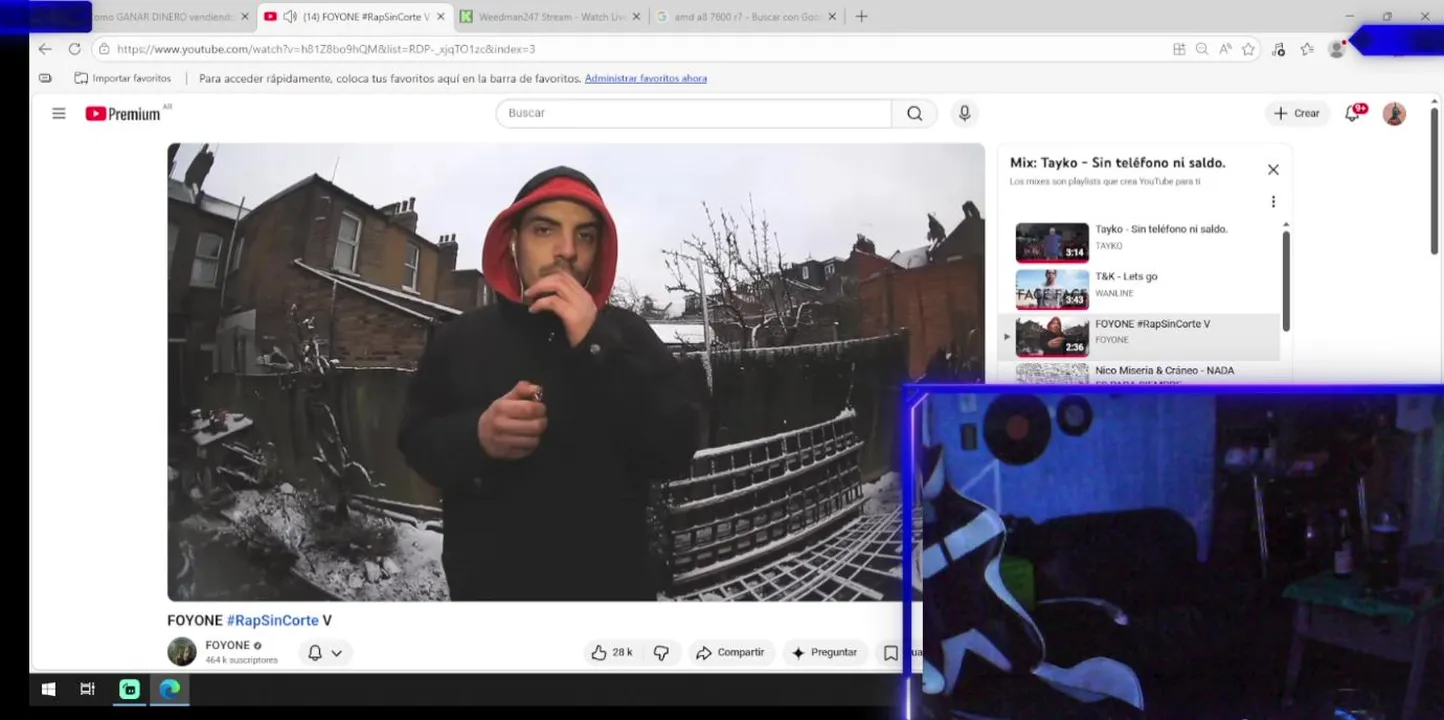
Task: Close the Mix playlist panel
Action: tap(1273, 170)
